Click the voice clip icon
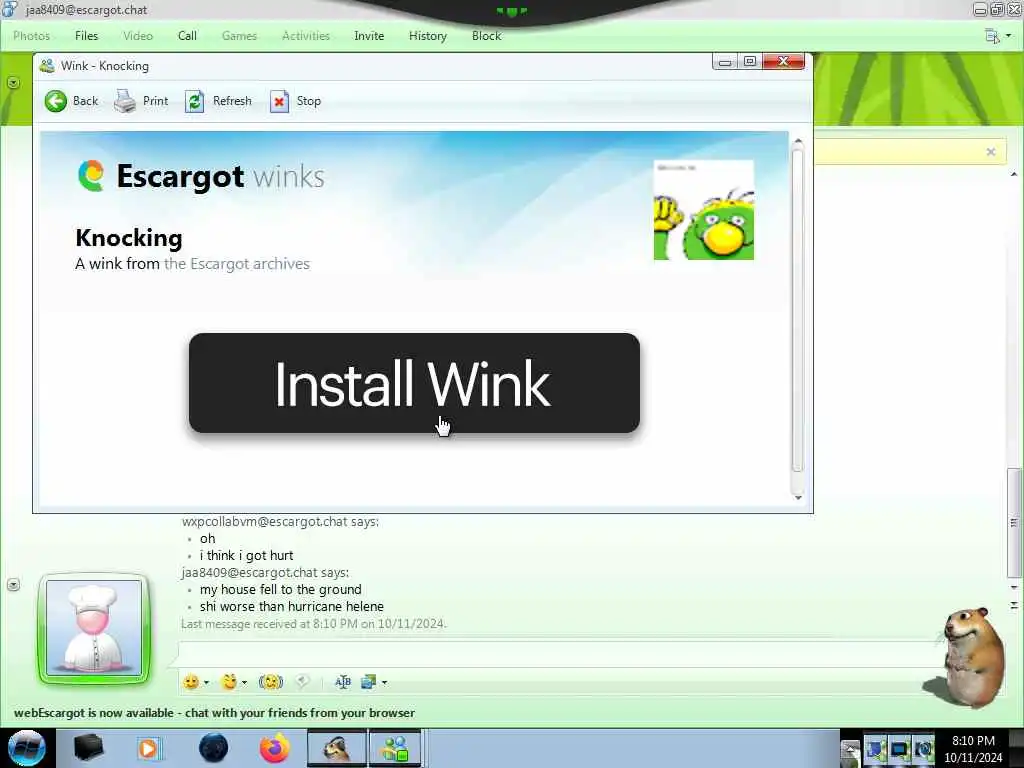 tap(302, 682)
